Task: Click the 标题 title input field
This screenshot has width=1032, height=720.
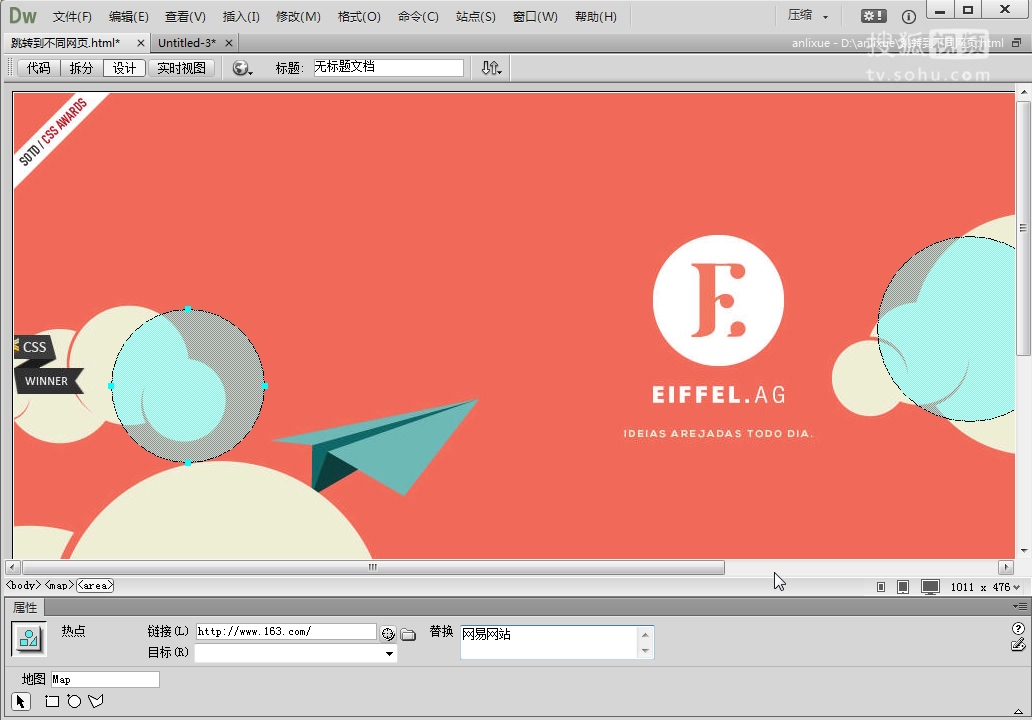Action: (388, 67)
